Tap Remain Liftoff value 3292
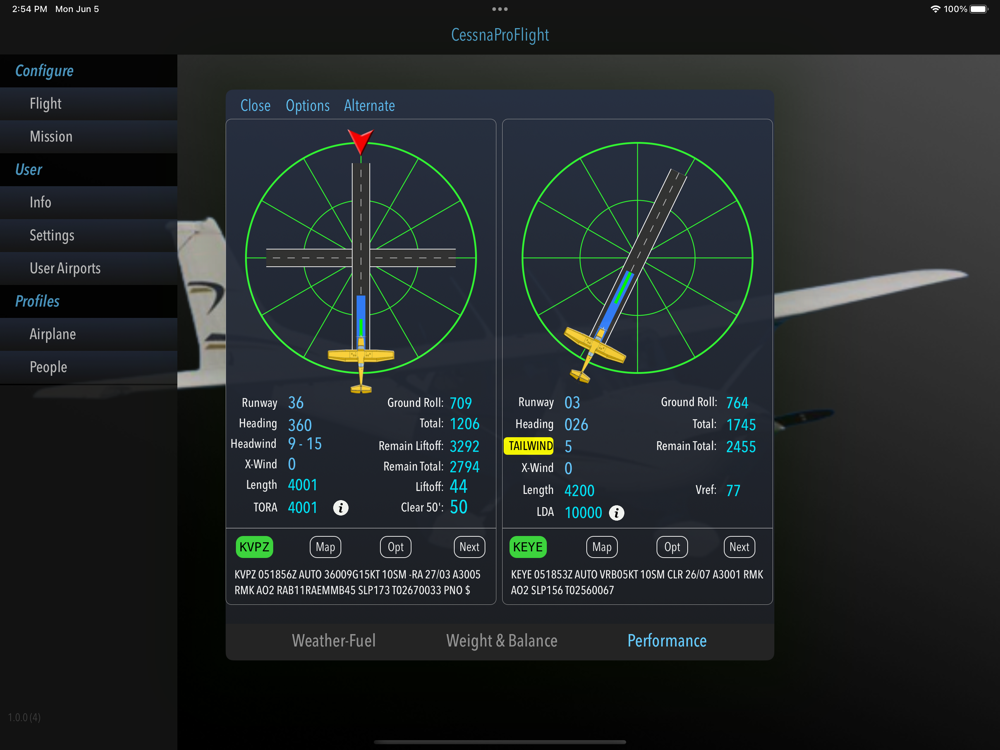 pyautogui.click(x=464, y=446)
